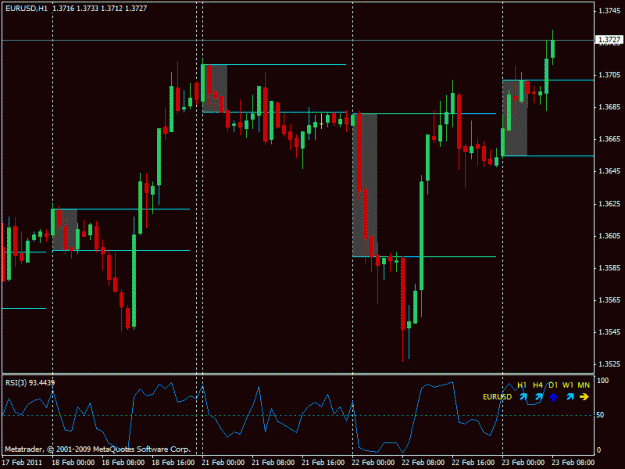
Task: Click the 1.3665 price axis label
Action: (609, 139)
